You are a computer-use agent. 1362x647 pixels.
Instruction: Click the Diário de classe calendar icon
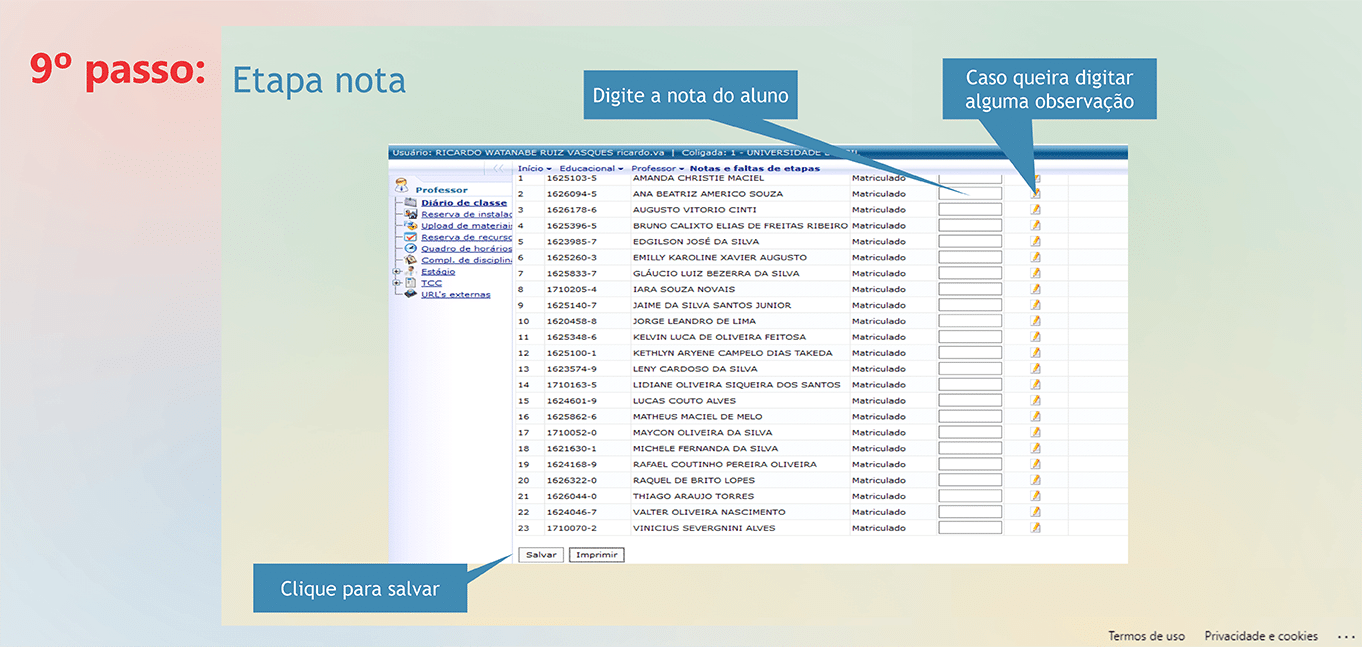tap(410, 203)
